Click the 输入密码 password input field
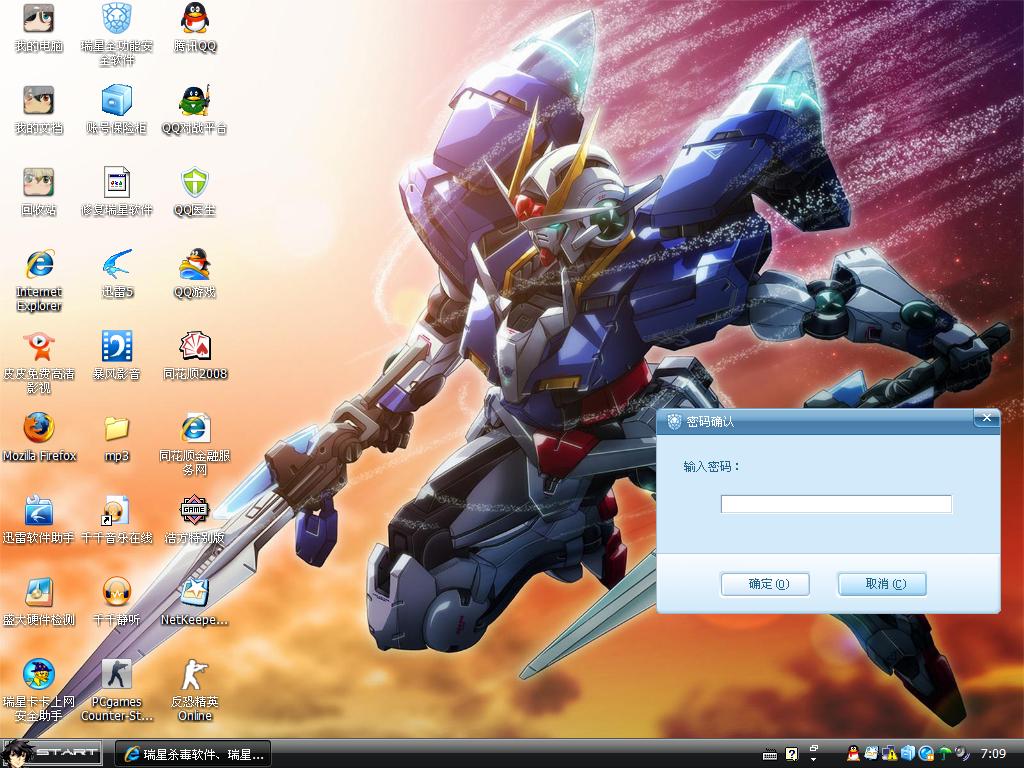The height and width of the screenshot is (768, 1024). [836, 504]
